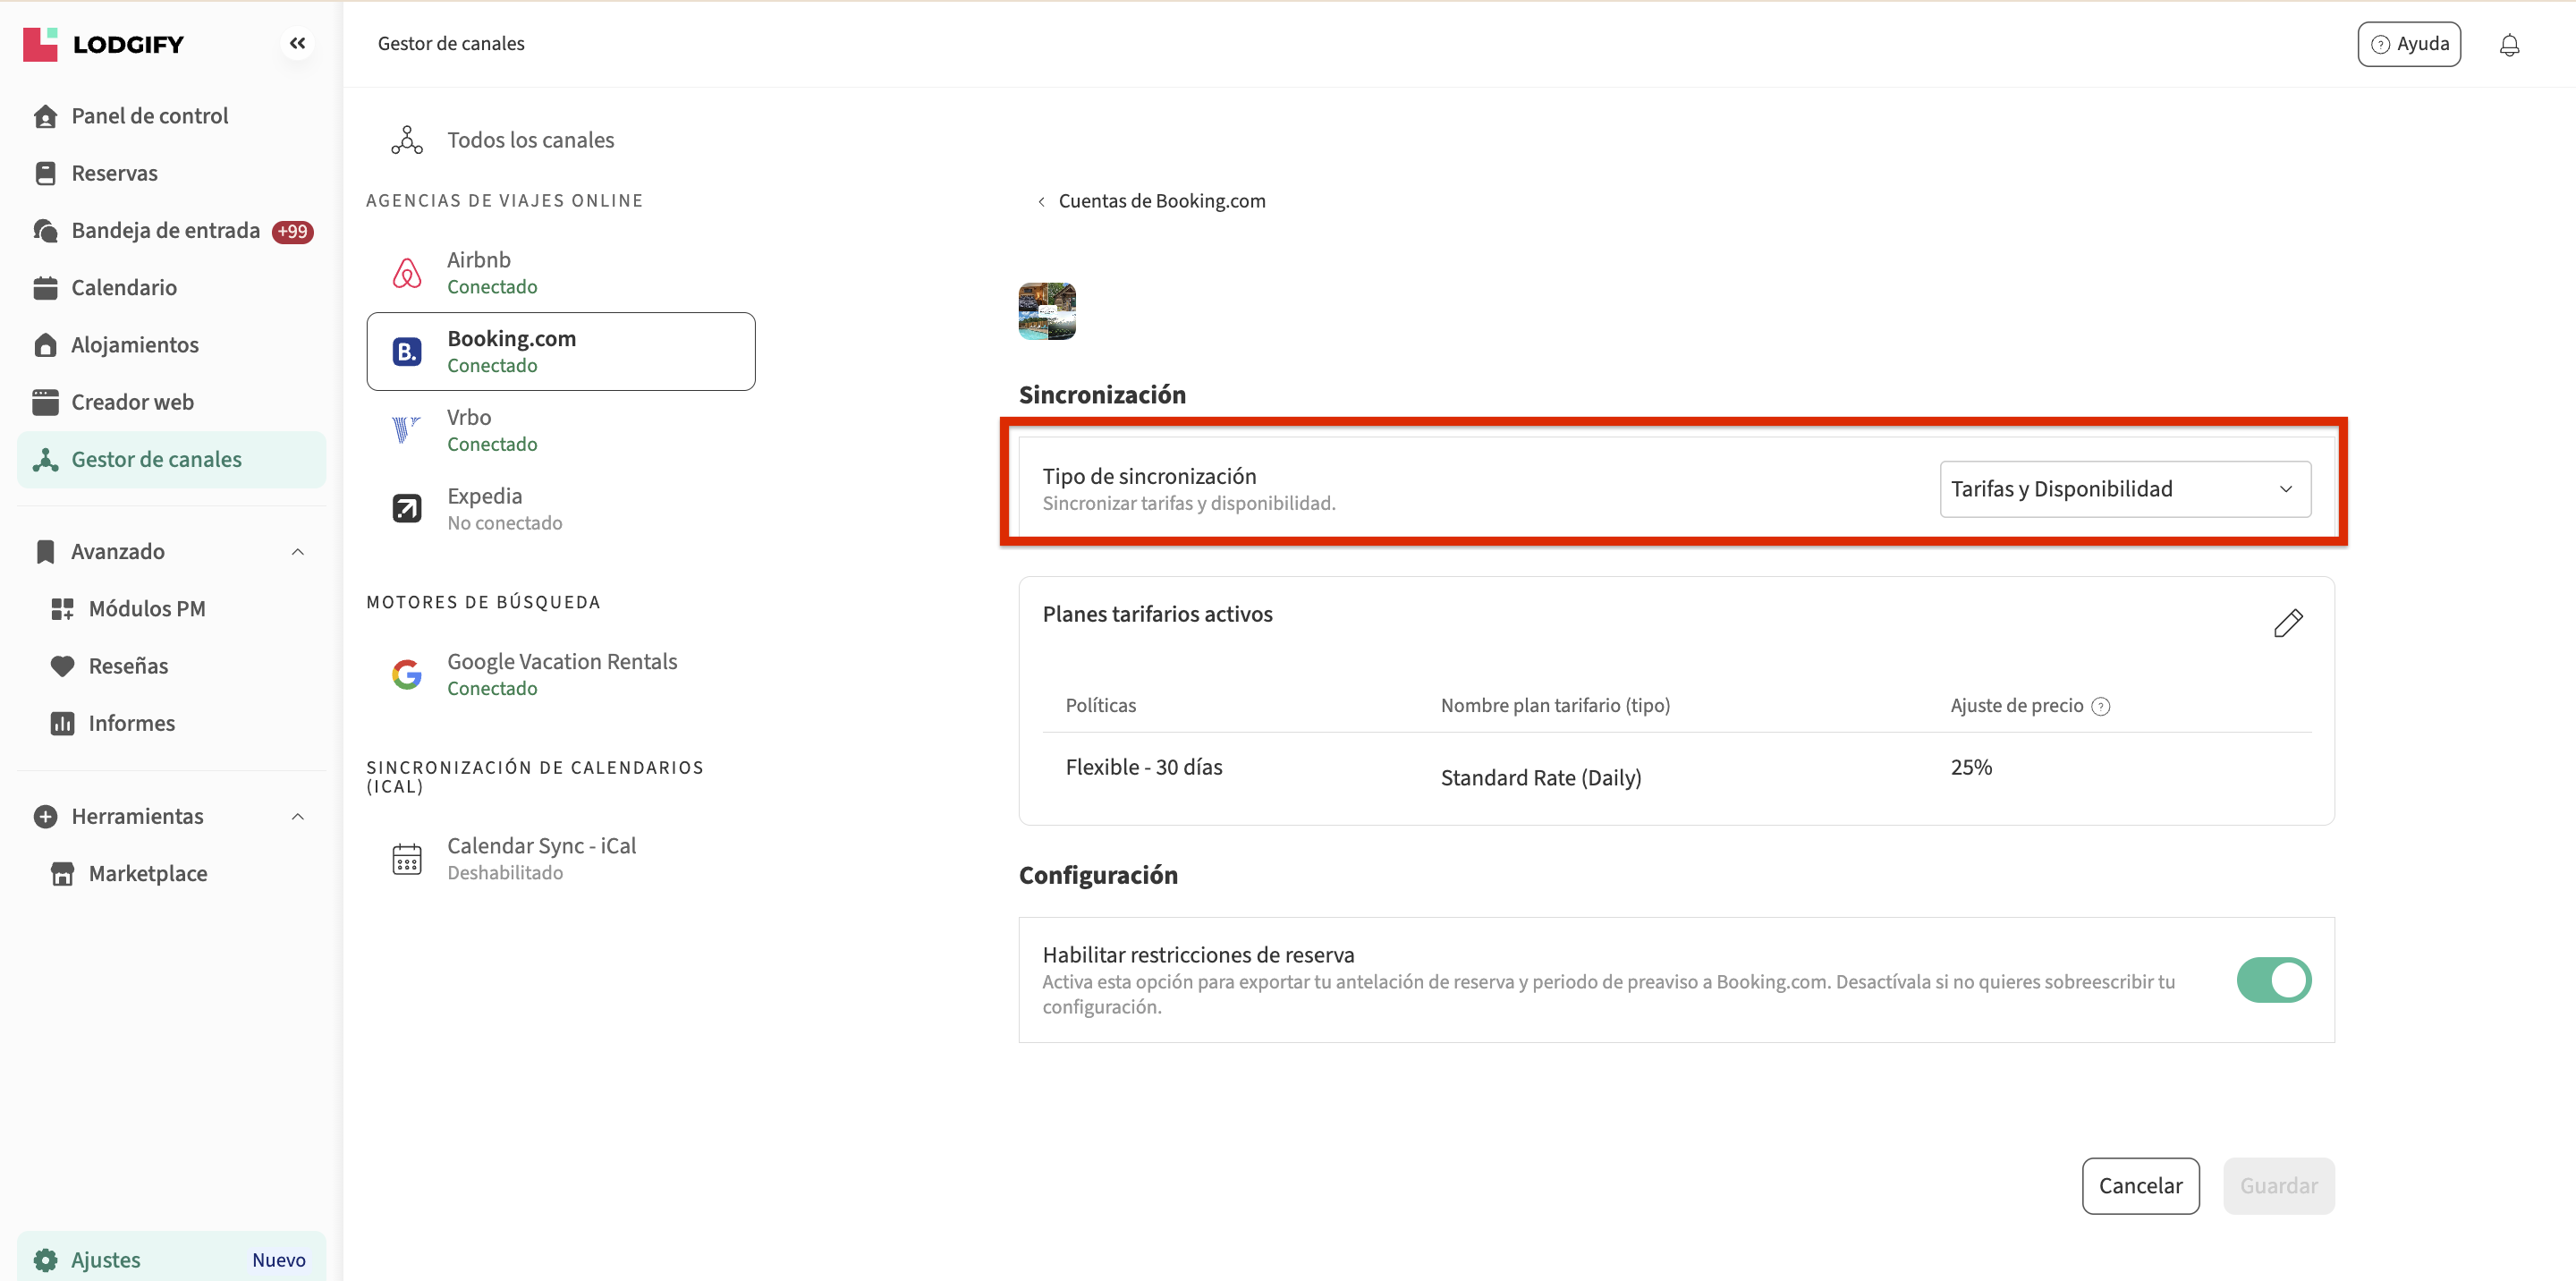Edit active rate plans with the pencil icon
The height and width of the screenshot is (1281, 2576).
(x=2287, y=623)
